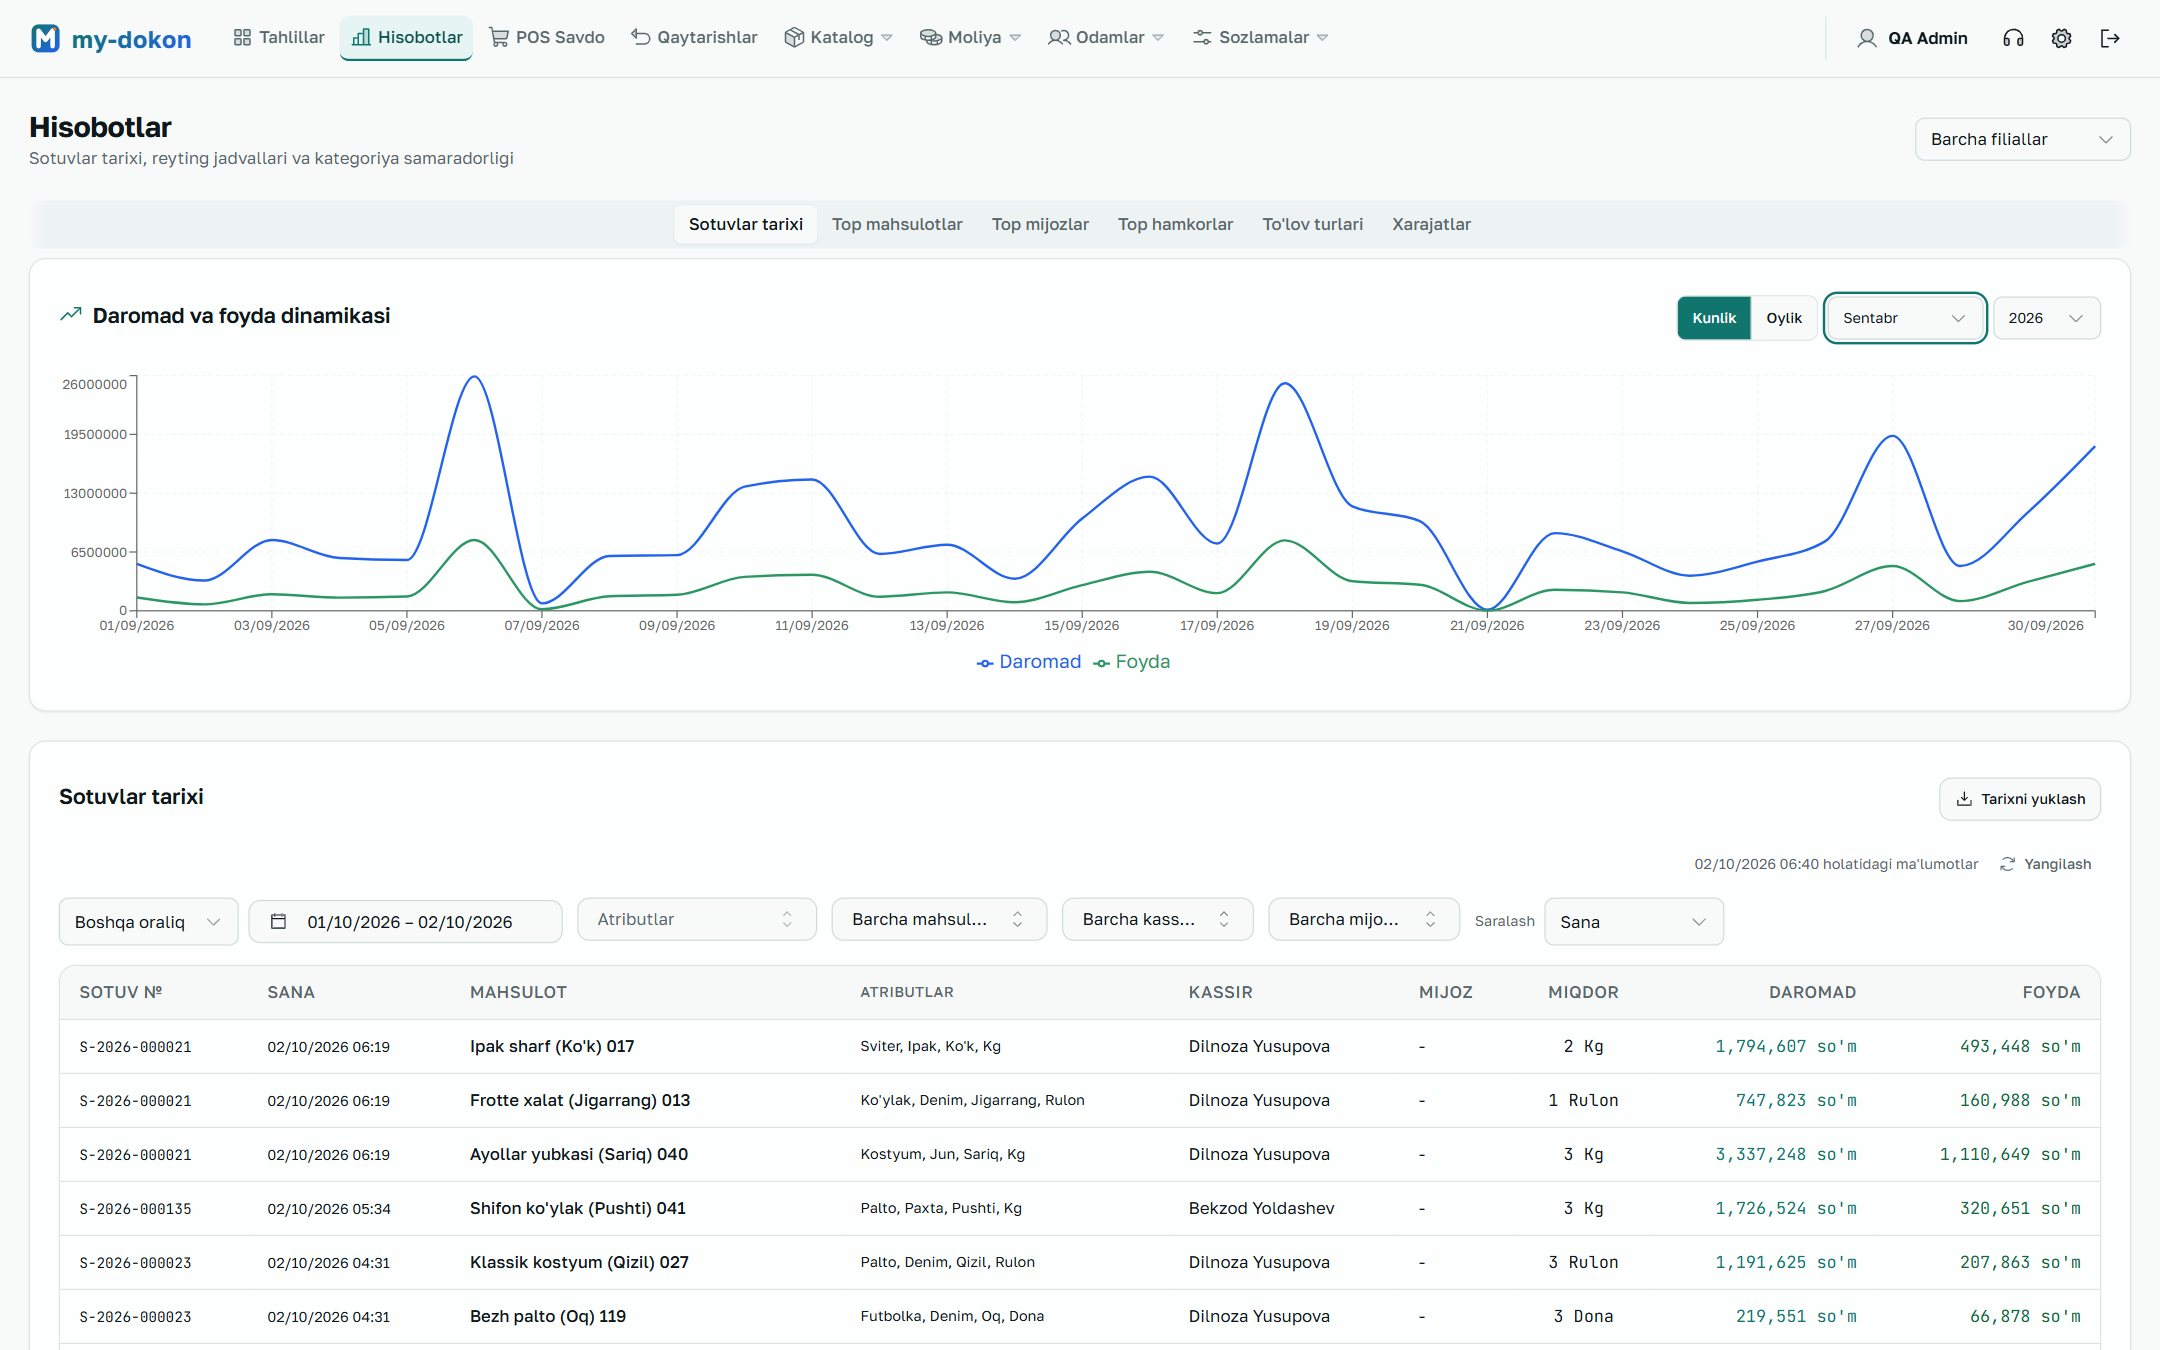This screenshot has height=1350, width=2160.
Task: Go to Tahlillar page
Action: click(279, 38)
